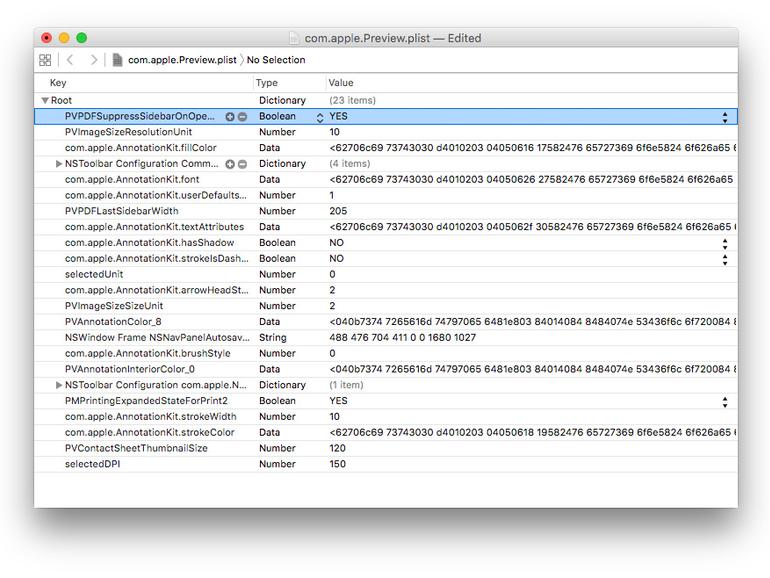
Task: Select com.apple.AnnotationKit.fillColor key
Action: pos(140,148)
